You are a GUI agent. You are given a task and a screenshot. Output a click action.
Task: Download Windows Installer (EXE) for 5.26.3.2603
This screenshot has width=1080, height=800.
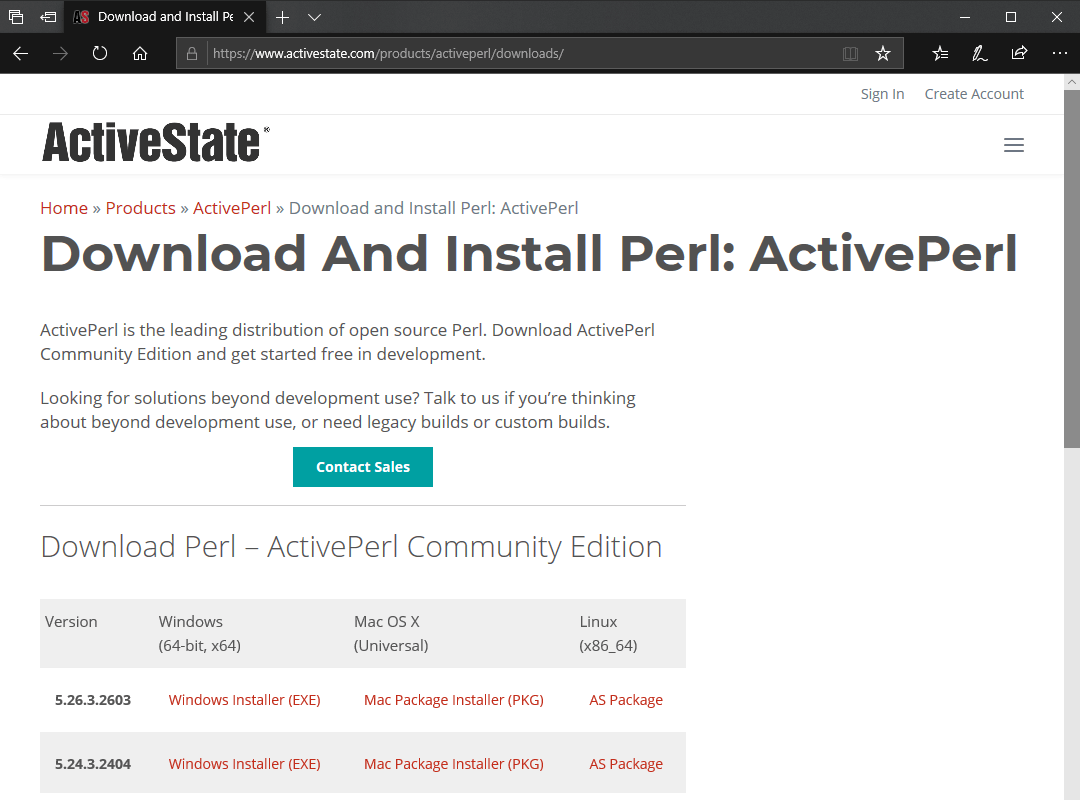click(245, 700)
